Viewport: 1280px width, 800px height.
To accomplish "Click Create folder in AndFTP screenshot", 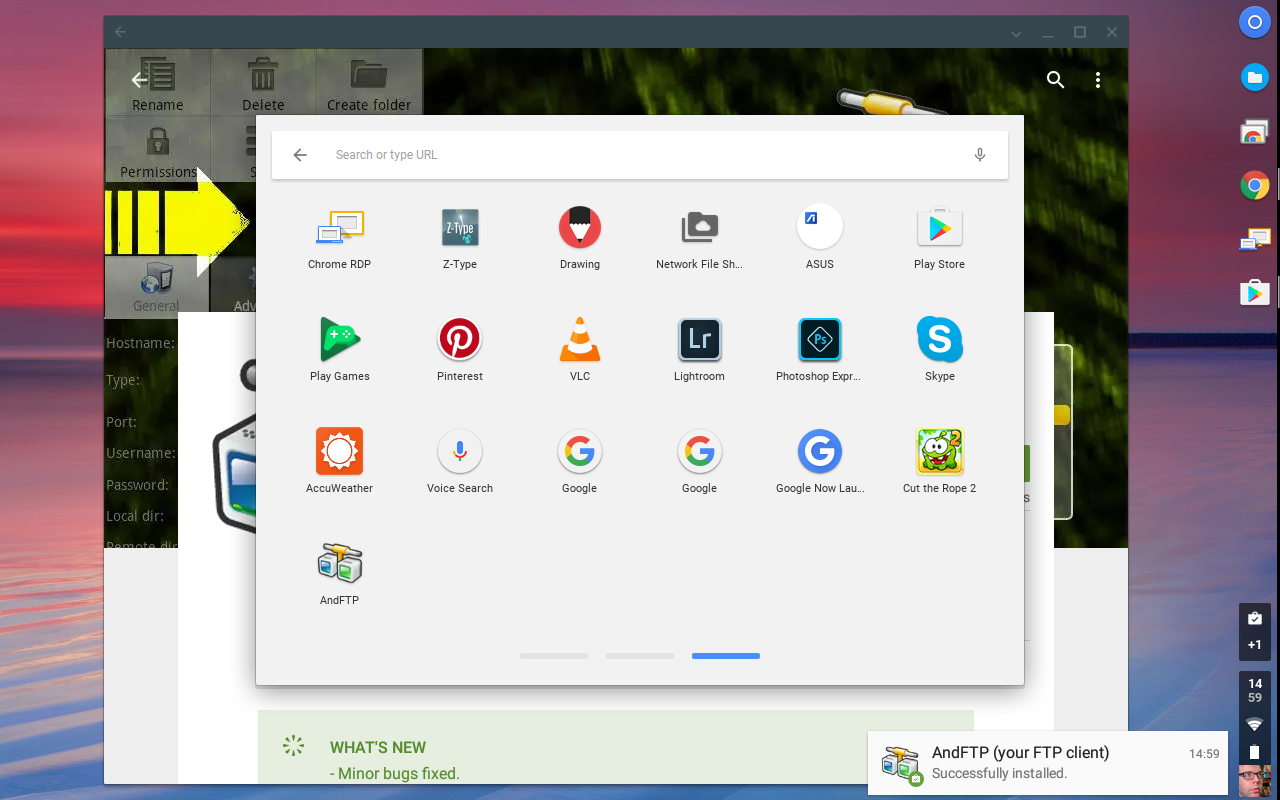I will pos(369,84).
